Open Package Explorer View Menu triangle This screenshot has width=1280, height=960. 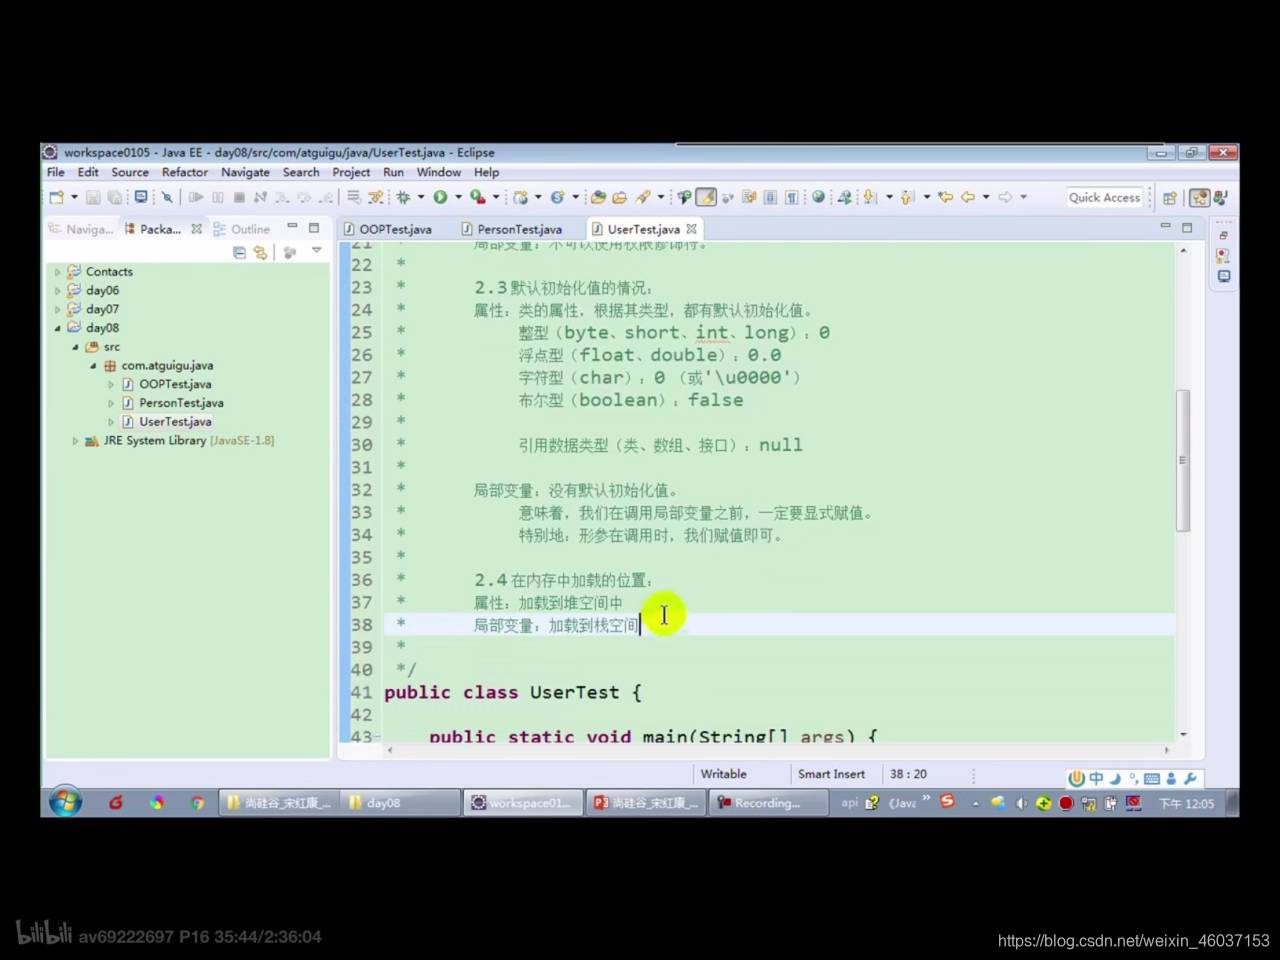tap(316, 251)
